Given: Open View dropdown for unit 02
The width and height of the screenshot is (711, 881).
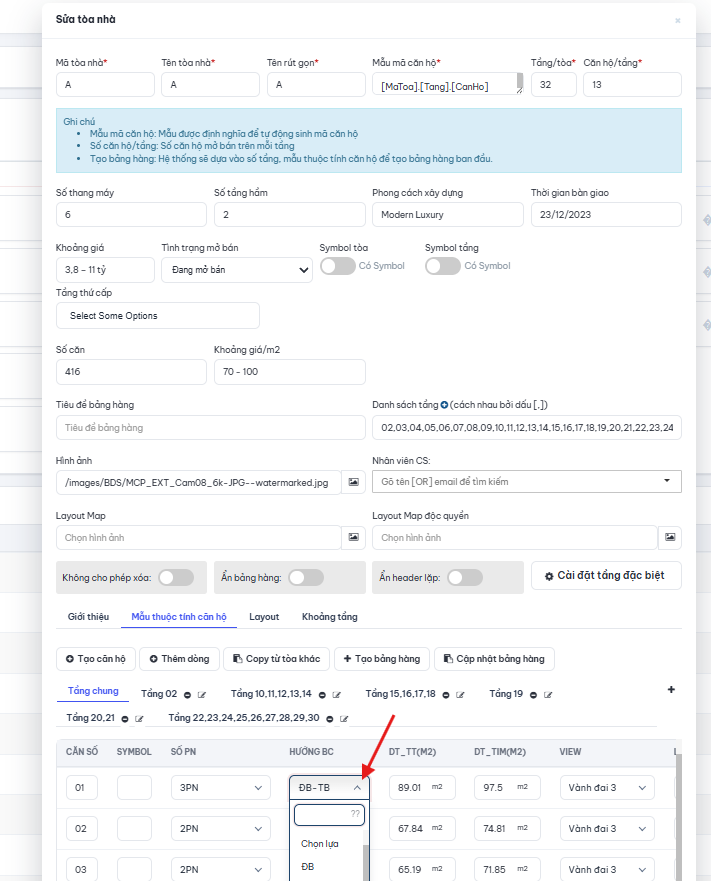Looking at the screenshot, I should (x=607, y=829).
